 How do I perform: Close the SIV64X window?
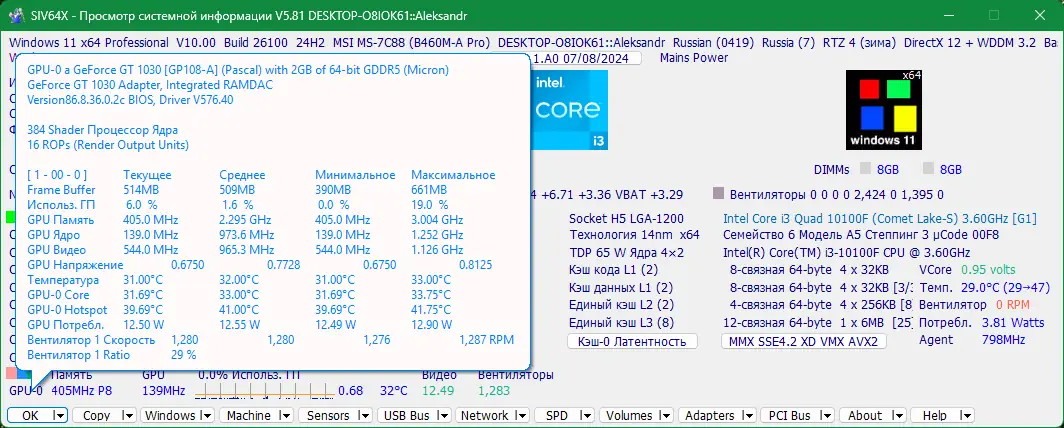1040,15
